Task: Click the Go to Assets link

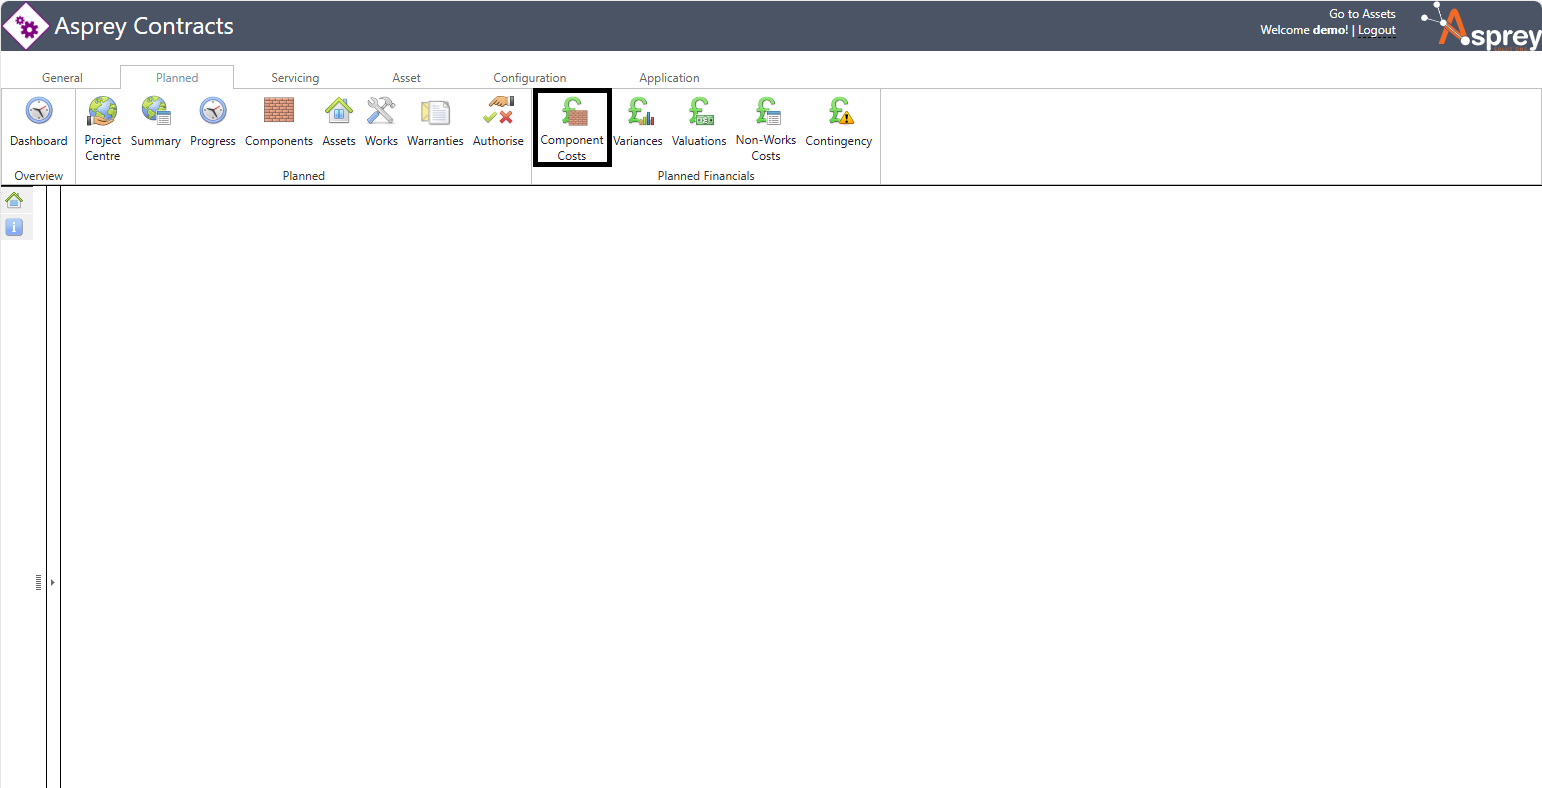Action: click(1362, 14)
